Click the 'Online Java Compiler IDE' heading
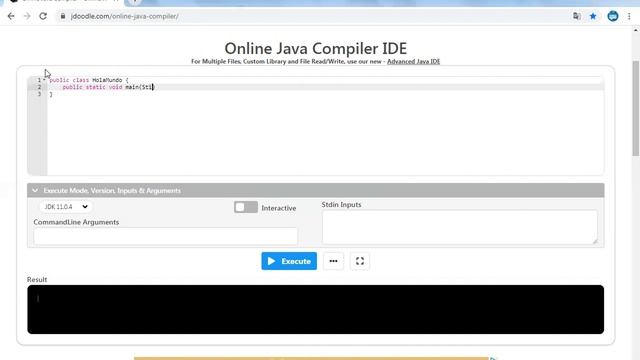 pos(316,49)
